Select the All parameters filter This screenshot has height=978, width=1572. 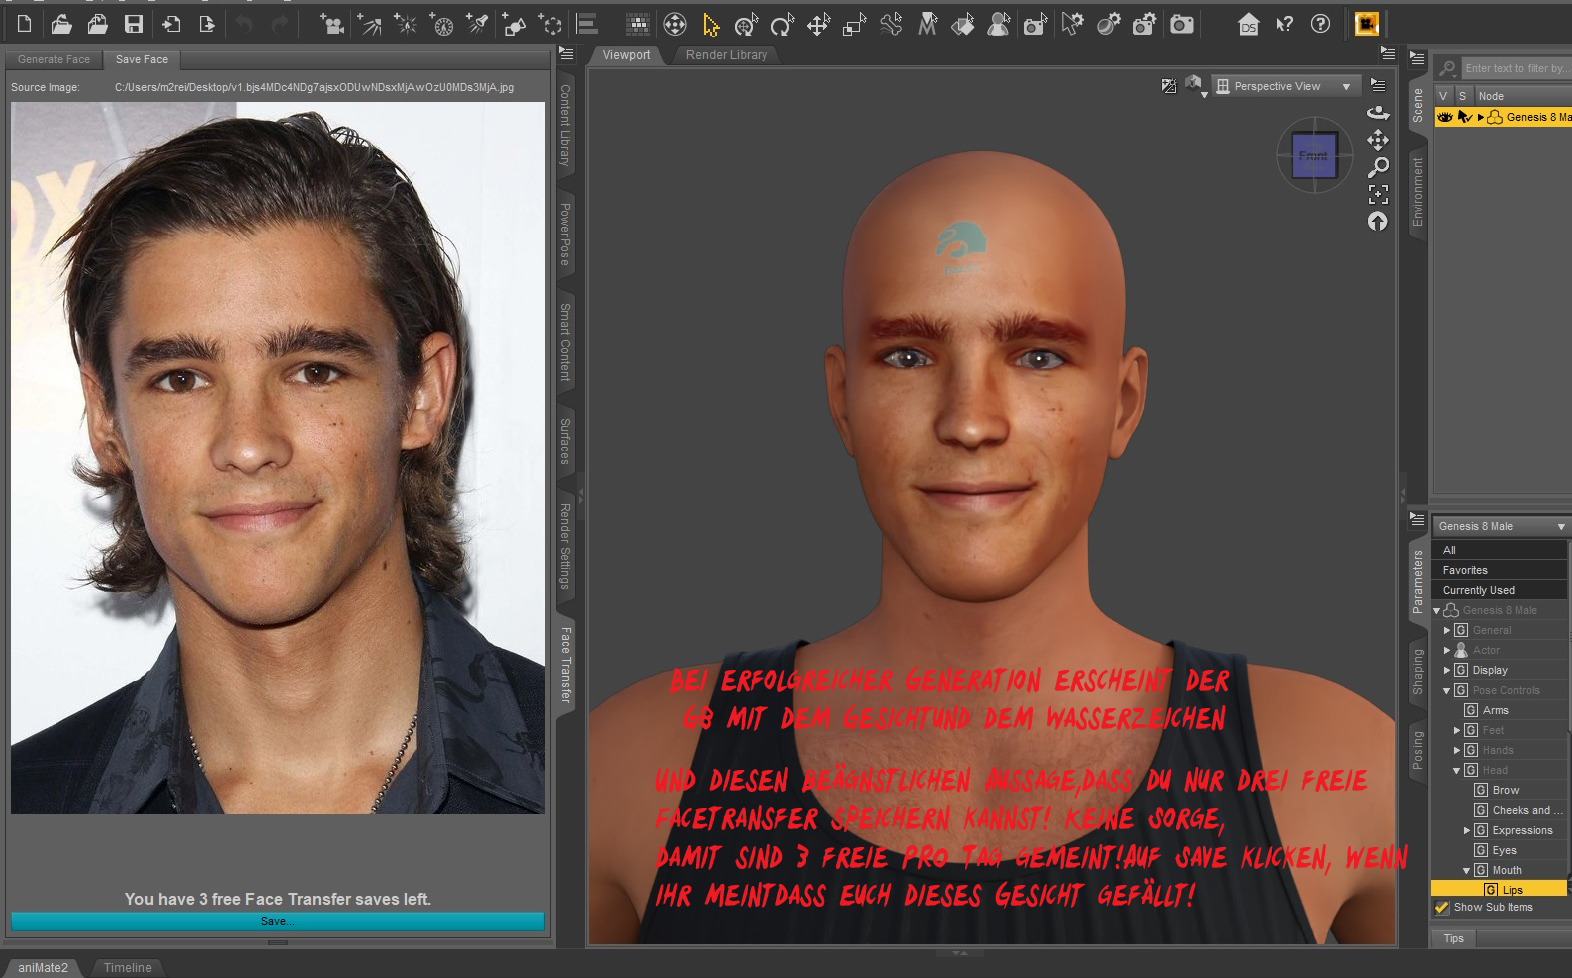(x=1499, y=550)
